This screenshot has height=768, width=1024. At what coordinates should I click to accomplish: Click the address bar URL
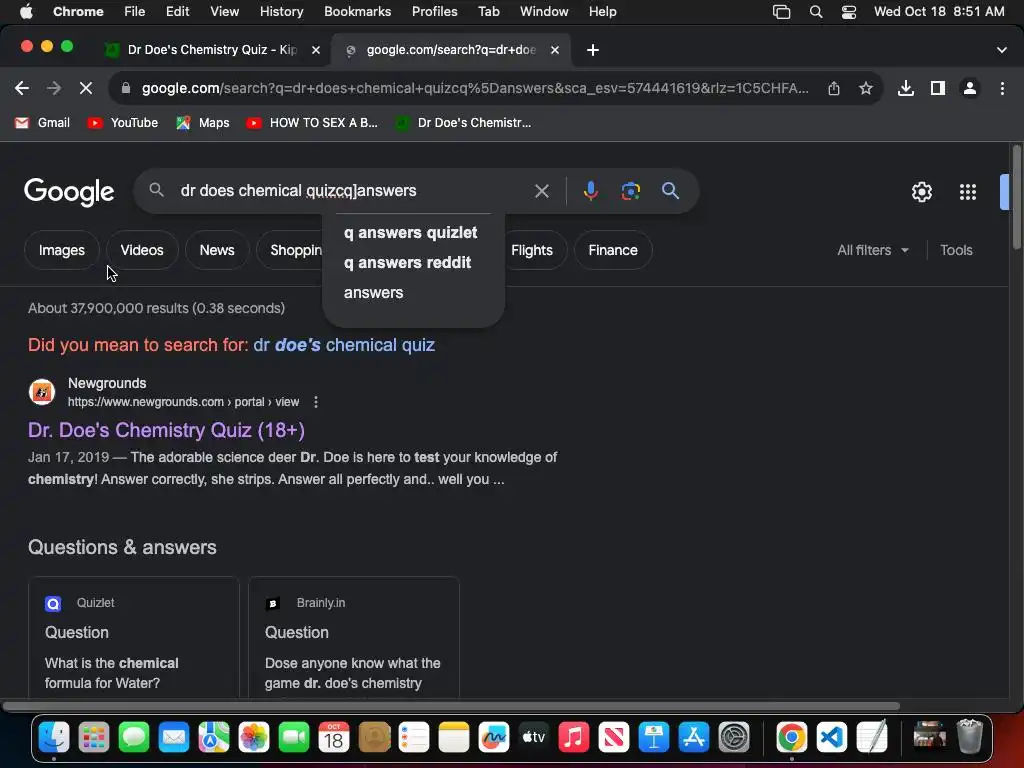[475, 88]
